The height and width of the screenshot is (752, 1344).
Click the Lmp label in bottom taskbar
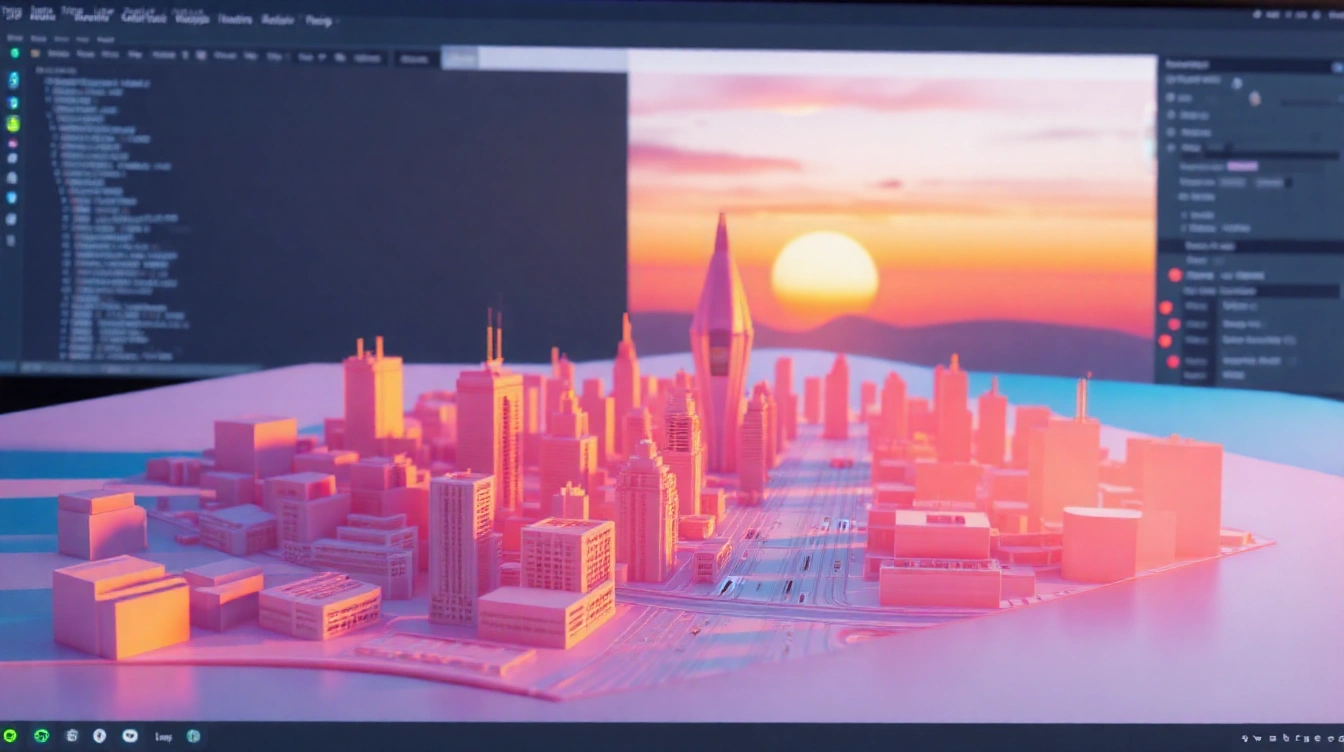click(x=163, y=736)
